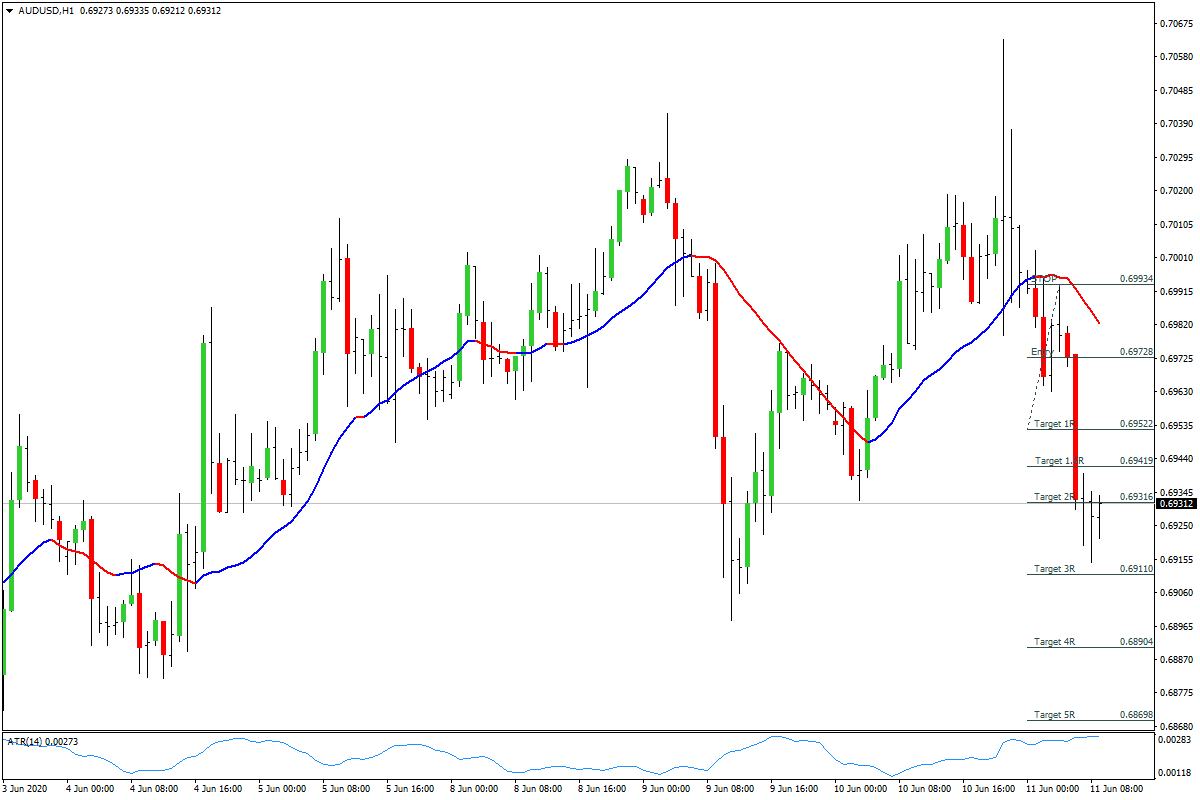Click the 0.69522 level value
The image size is (1200, 800).
coord(1137,424)
